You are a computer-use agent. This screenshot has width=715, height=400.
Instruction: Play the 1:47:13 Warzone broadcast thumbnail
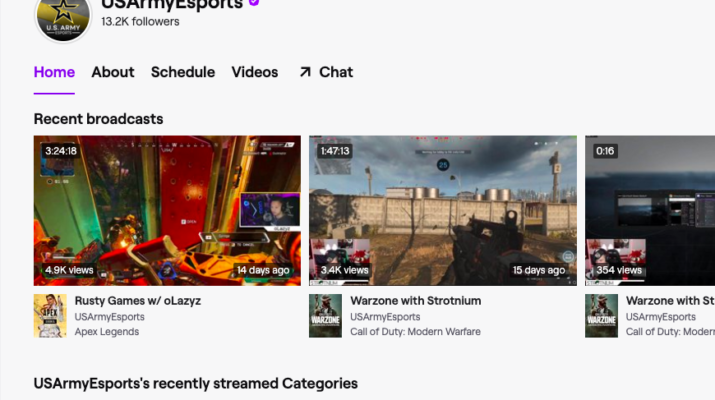point(443,210)
